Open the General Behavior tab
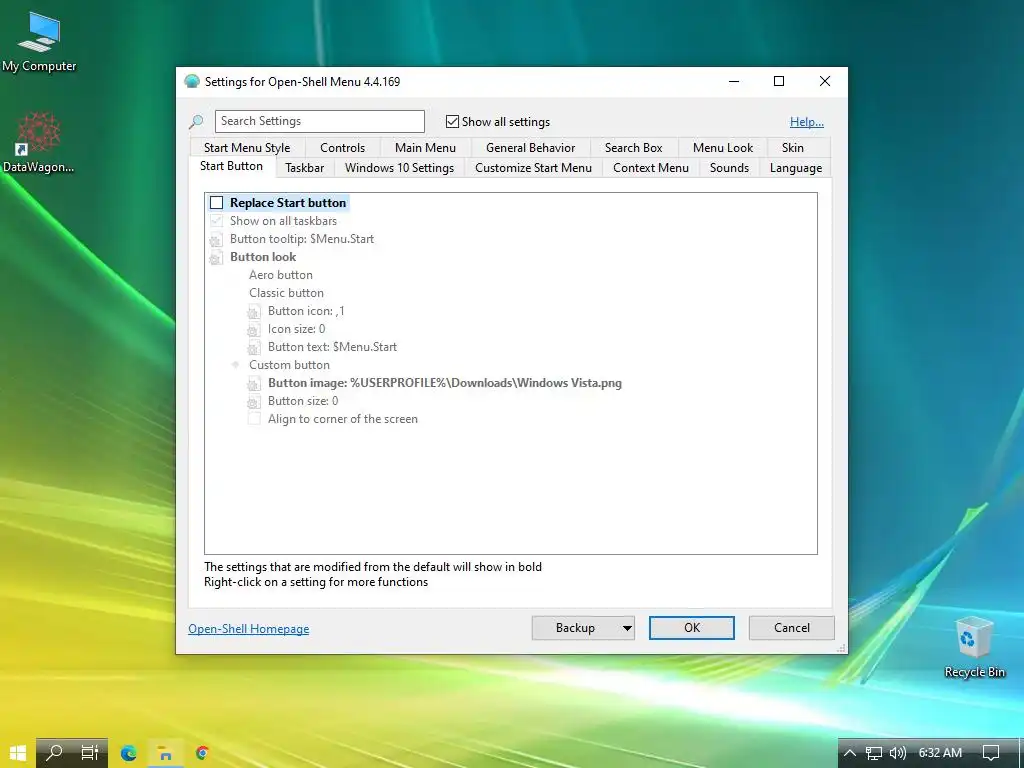 click(530, 148)
